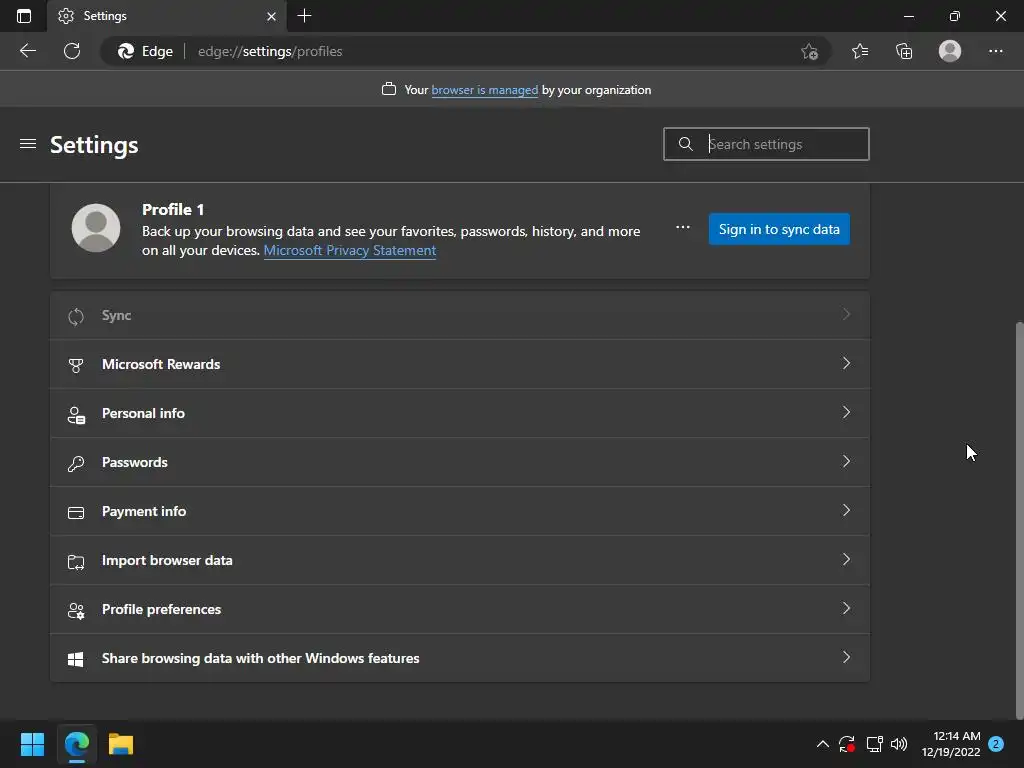Expand the Payment info chevron

(x=846, y=510)
